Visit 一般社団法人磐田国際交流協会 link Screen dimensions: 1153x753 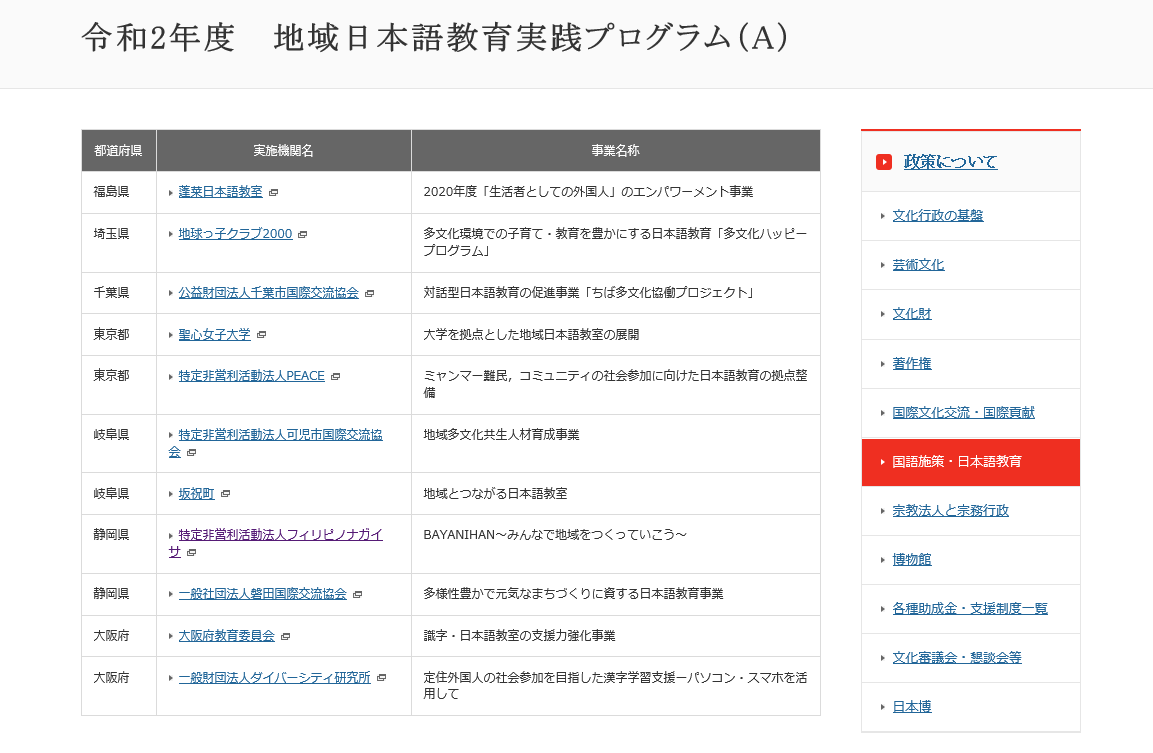coord(262,594)
